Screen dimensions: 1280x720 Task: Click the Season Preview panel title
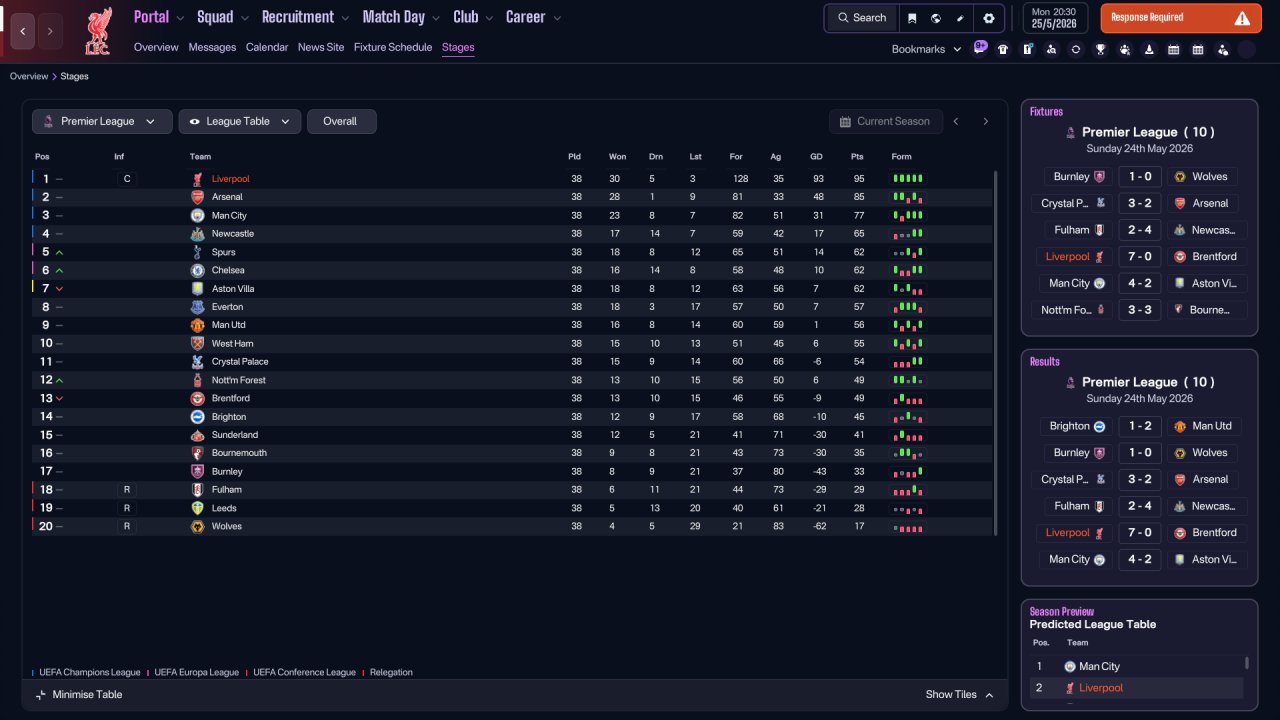[1062, 611]
